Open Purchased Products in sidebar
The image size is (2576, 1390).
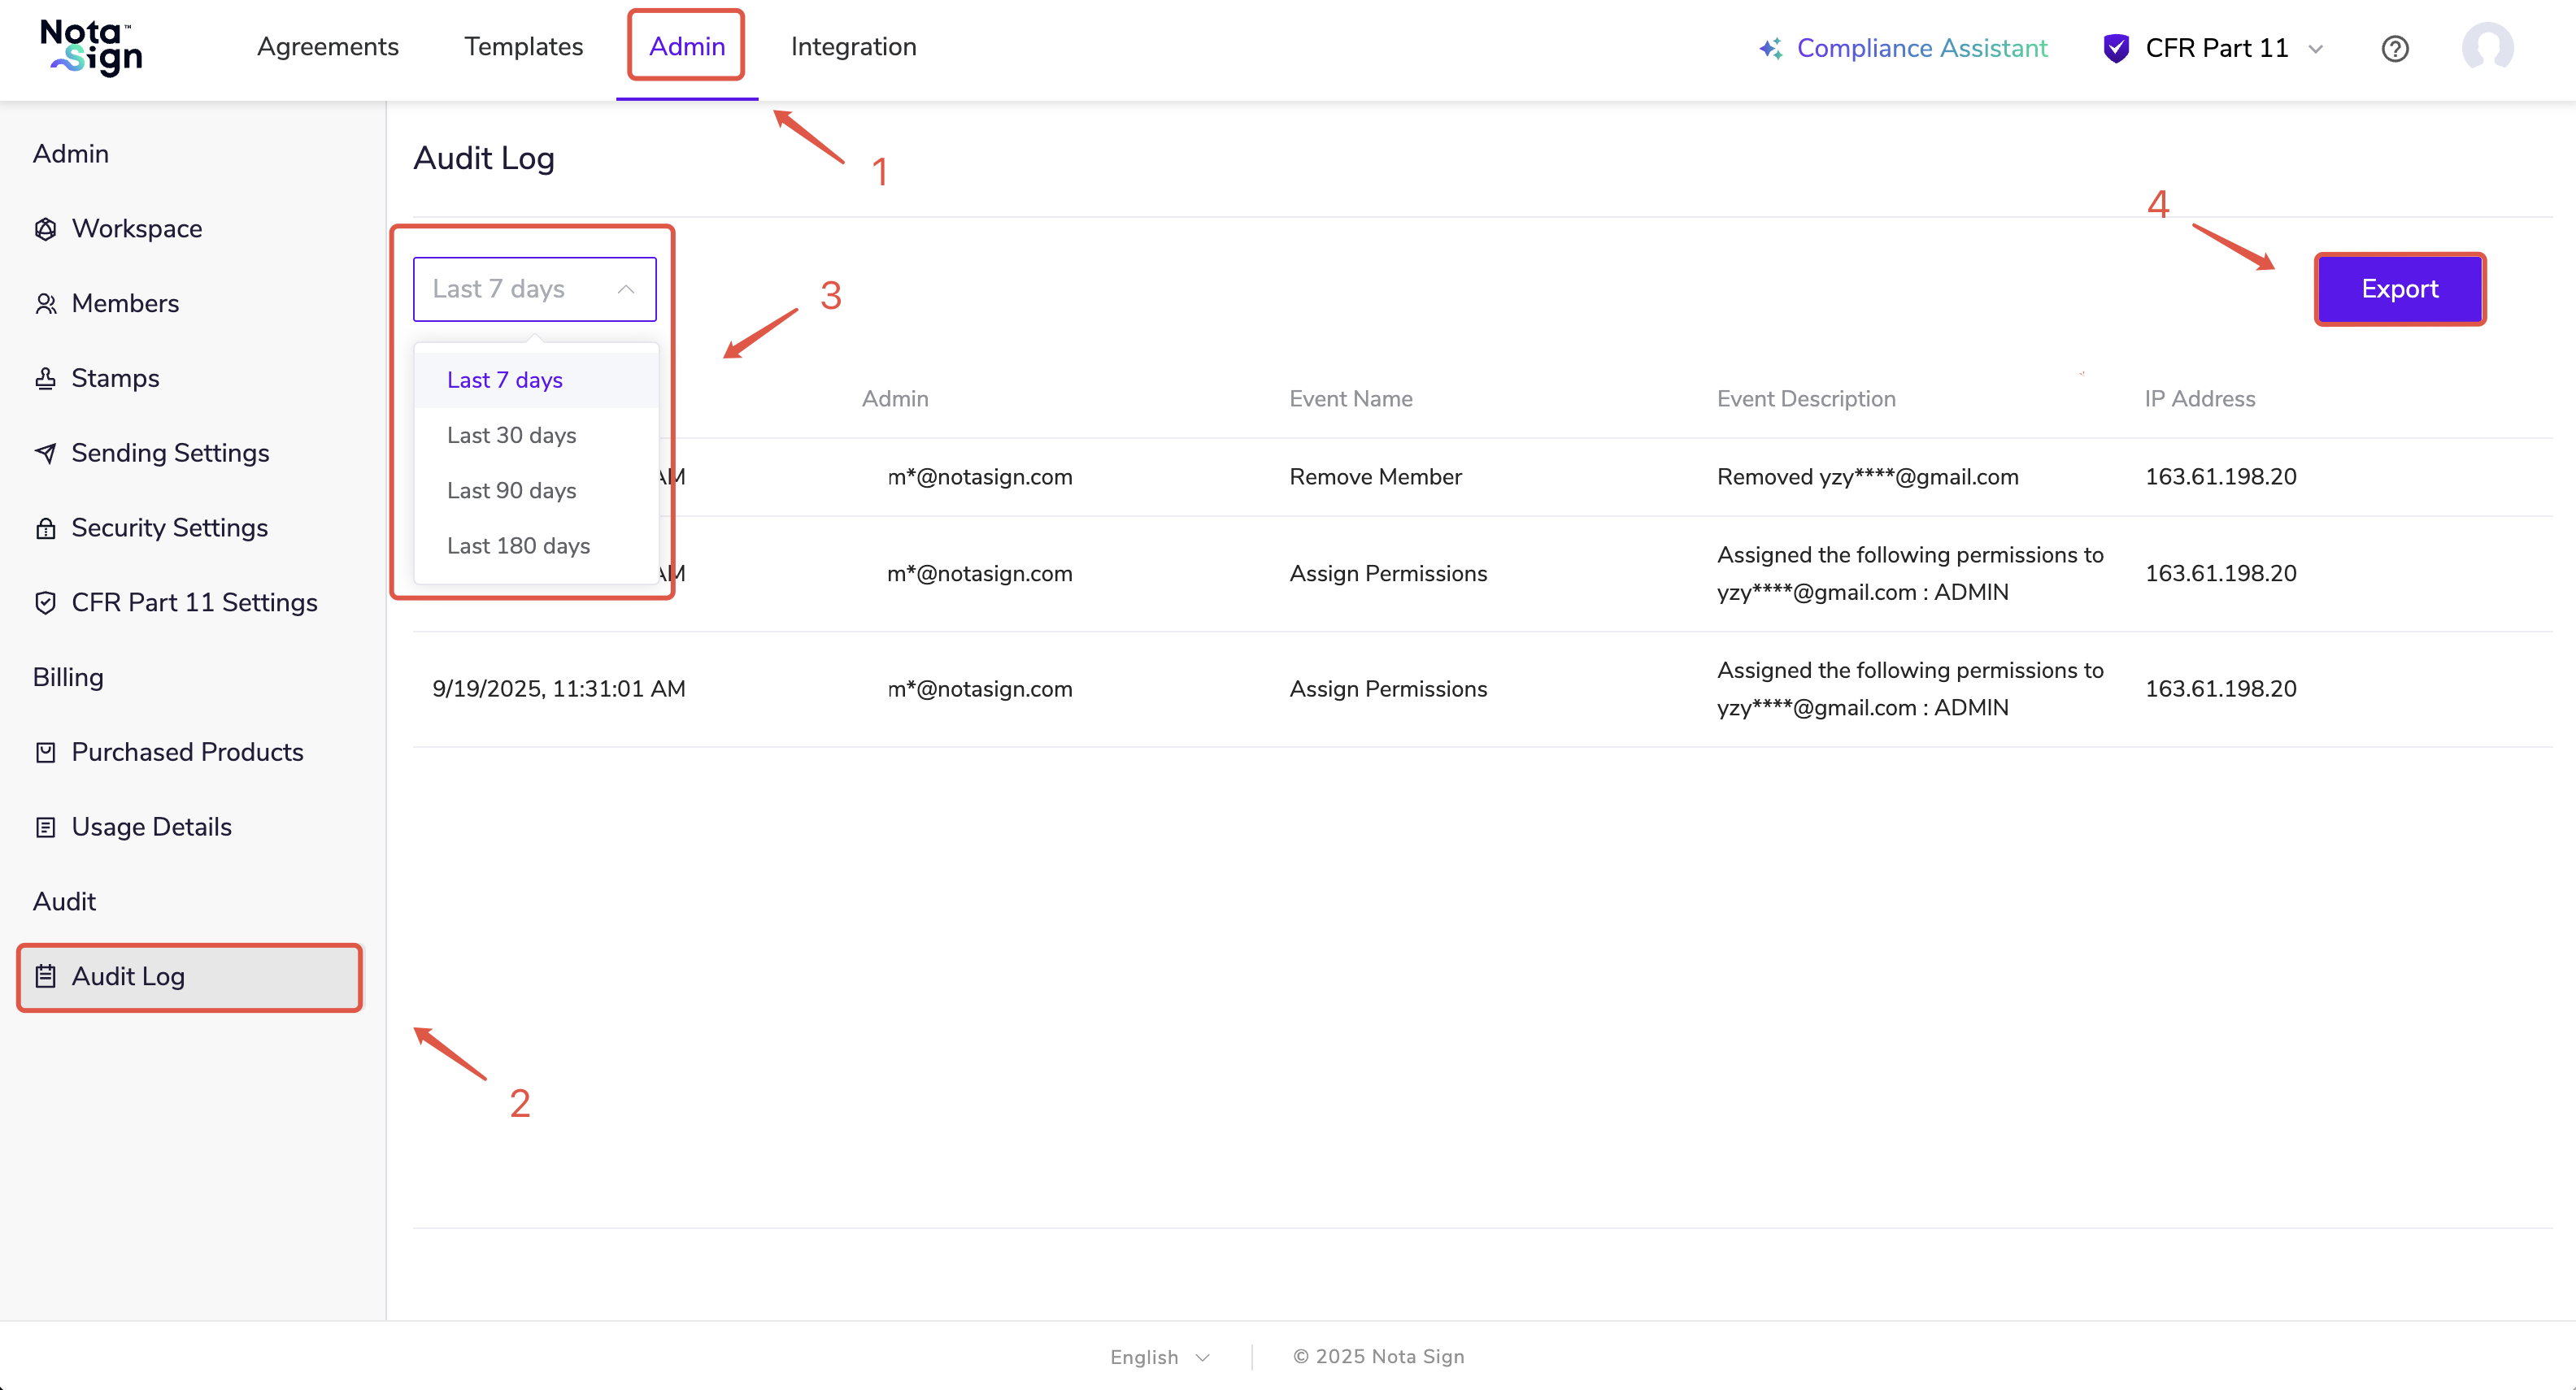pyautogui.click(x=187, y=752)
